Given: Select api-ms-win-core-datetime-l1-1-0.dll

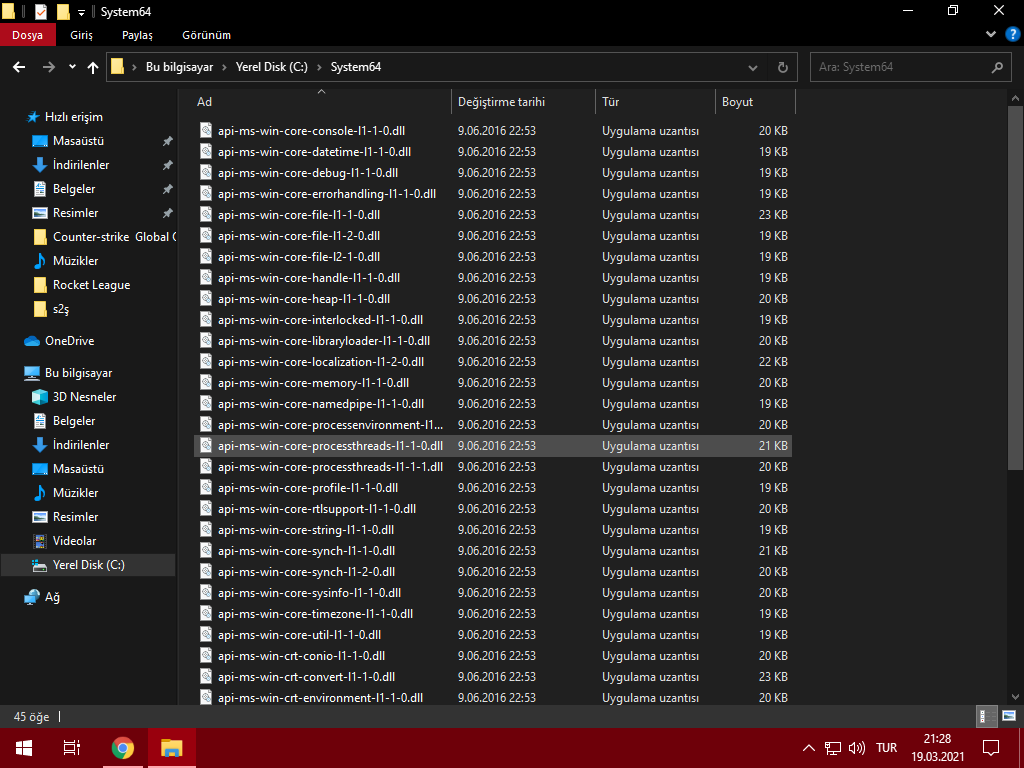Looking at the screenshot, I should [493, 152].
